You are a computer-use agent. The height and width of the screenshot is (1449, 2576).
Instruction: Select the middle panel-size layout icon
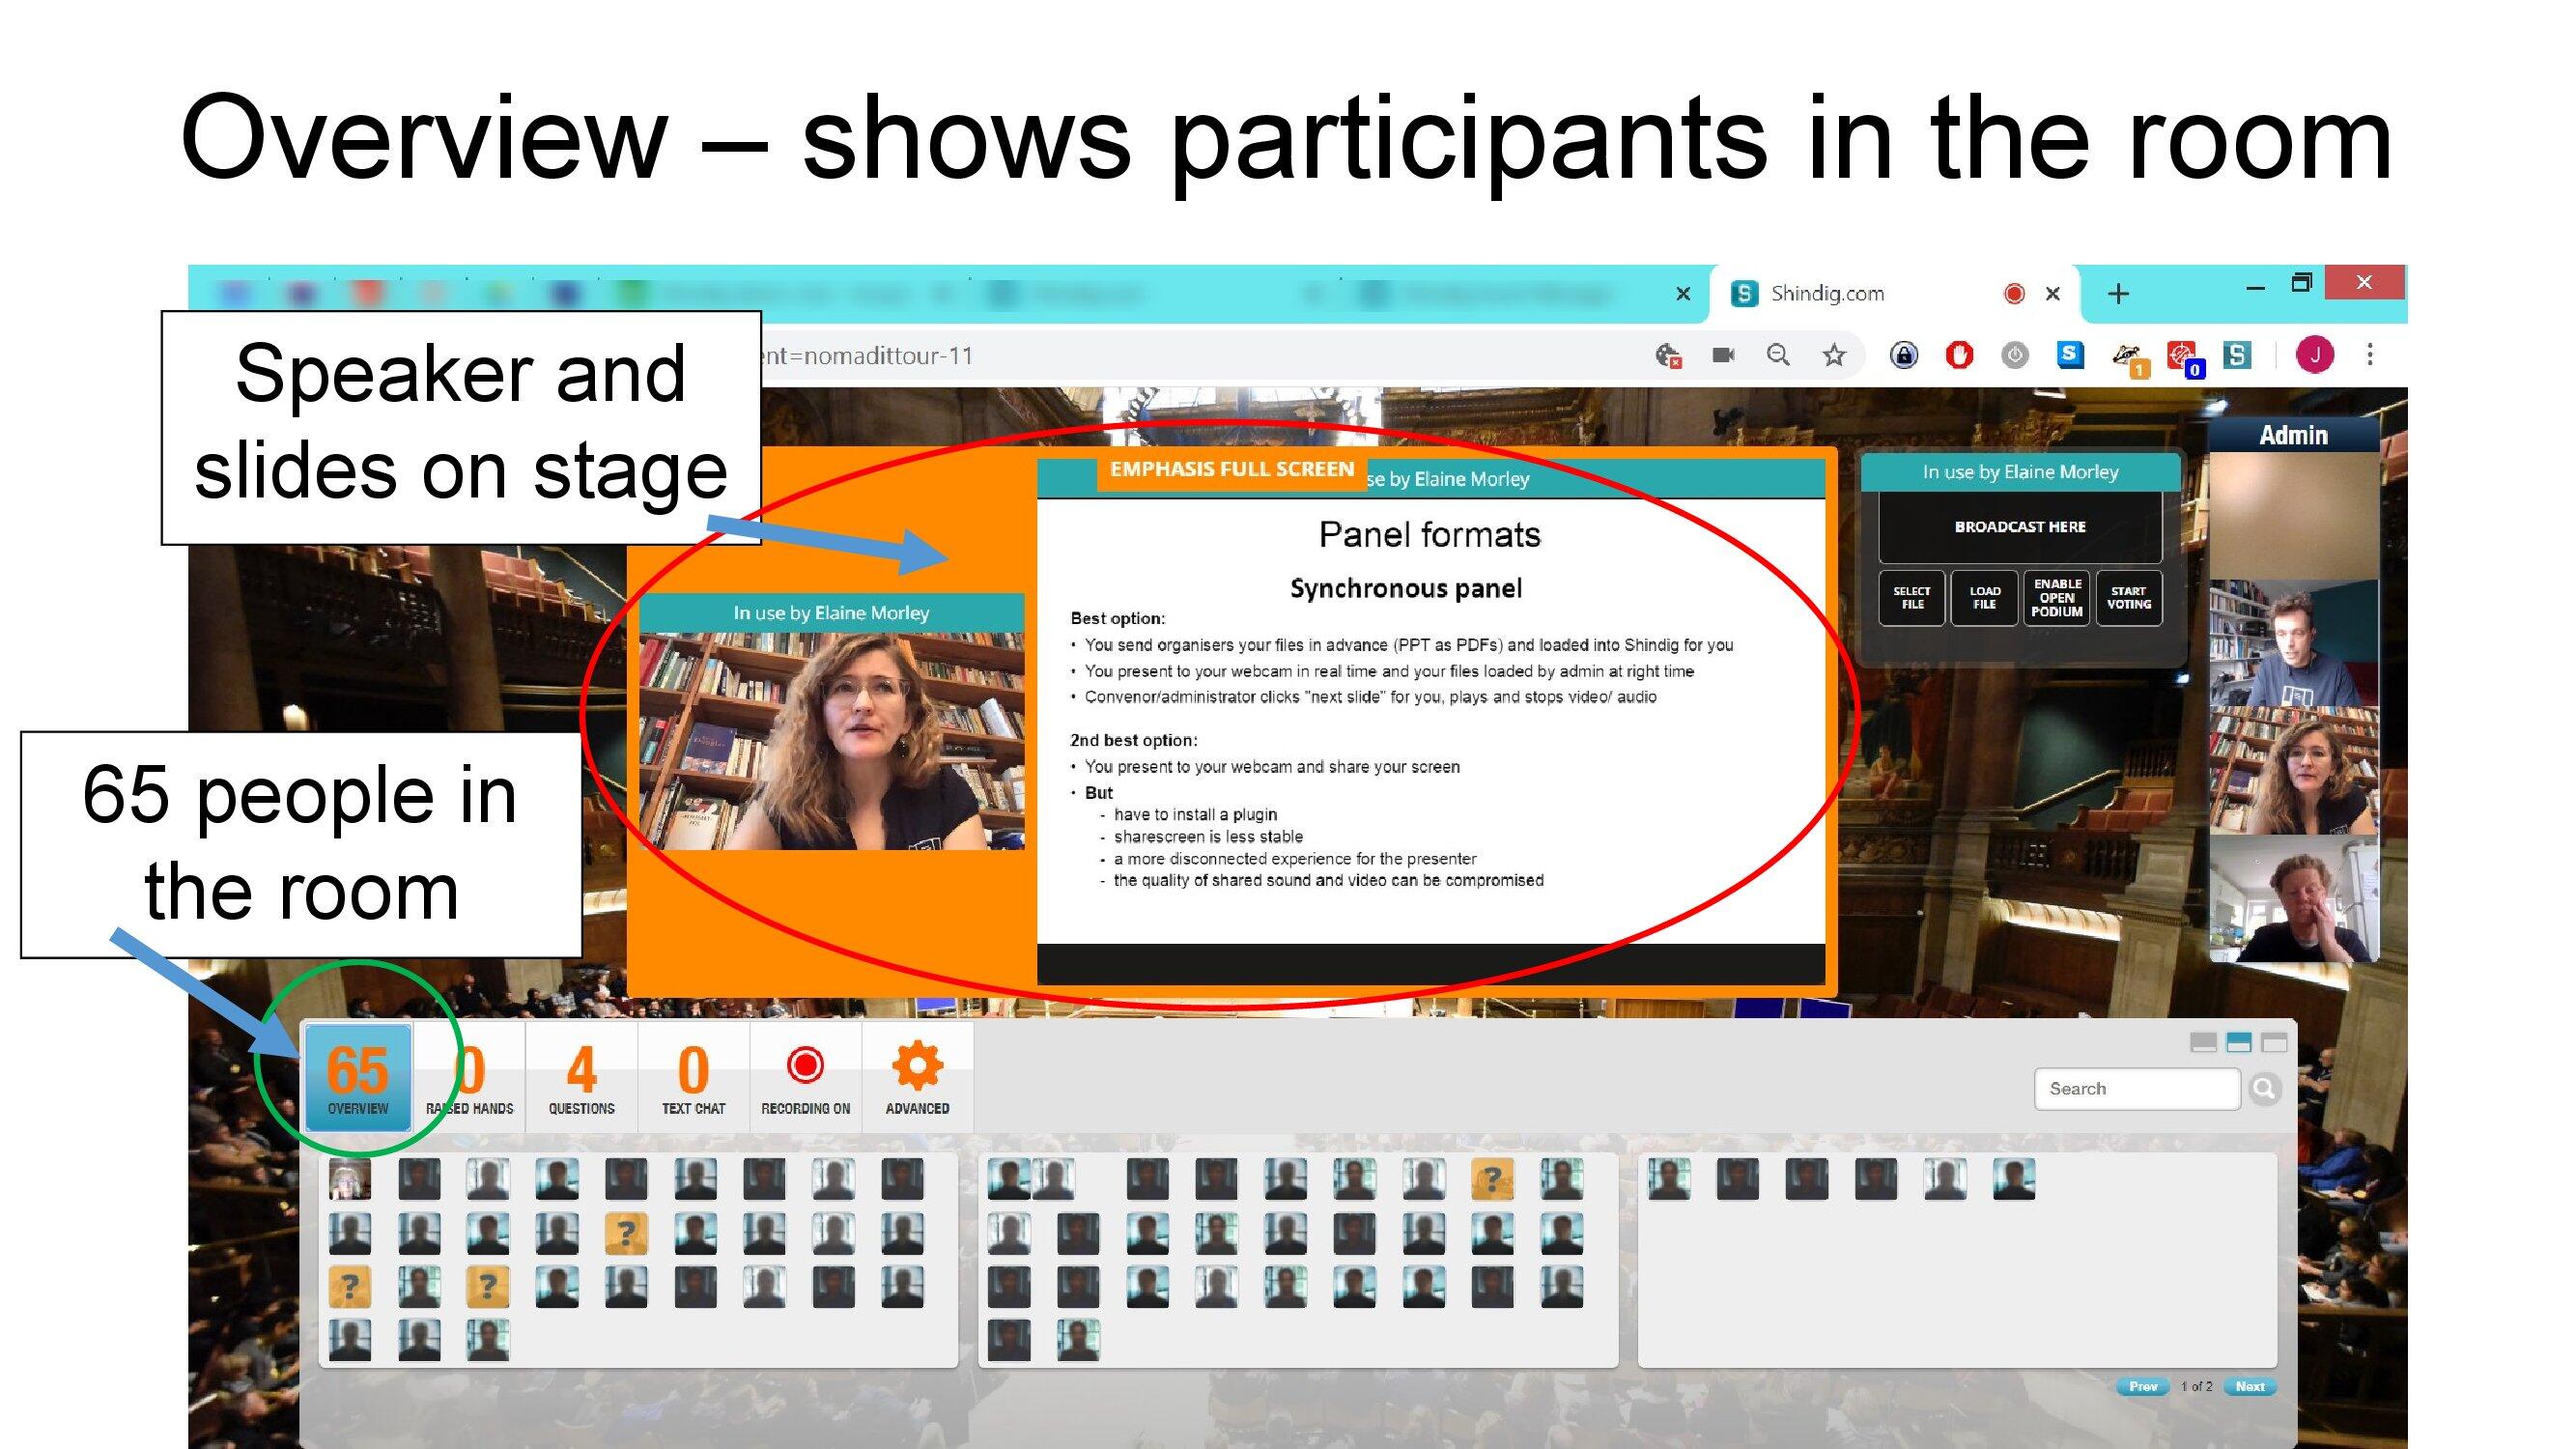click(2238, 1042)
